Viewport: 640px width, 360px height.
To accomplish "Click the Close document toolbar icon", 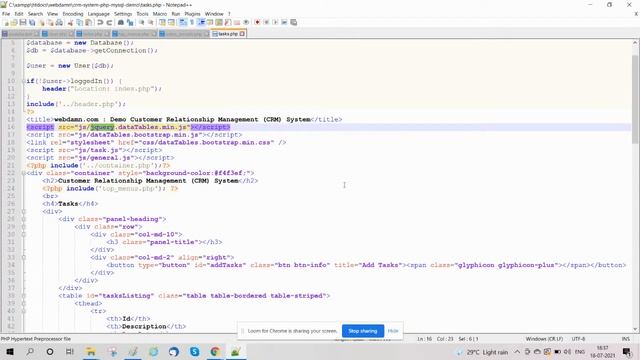I will click(x=42, y=22).
